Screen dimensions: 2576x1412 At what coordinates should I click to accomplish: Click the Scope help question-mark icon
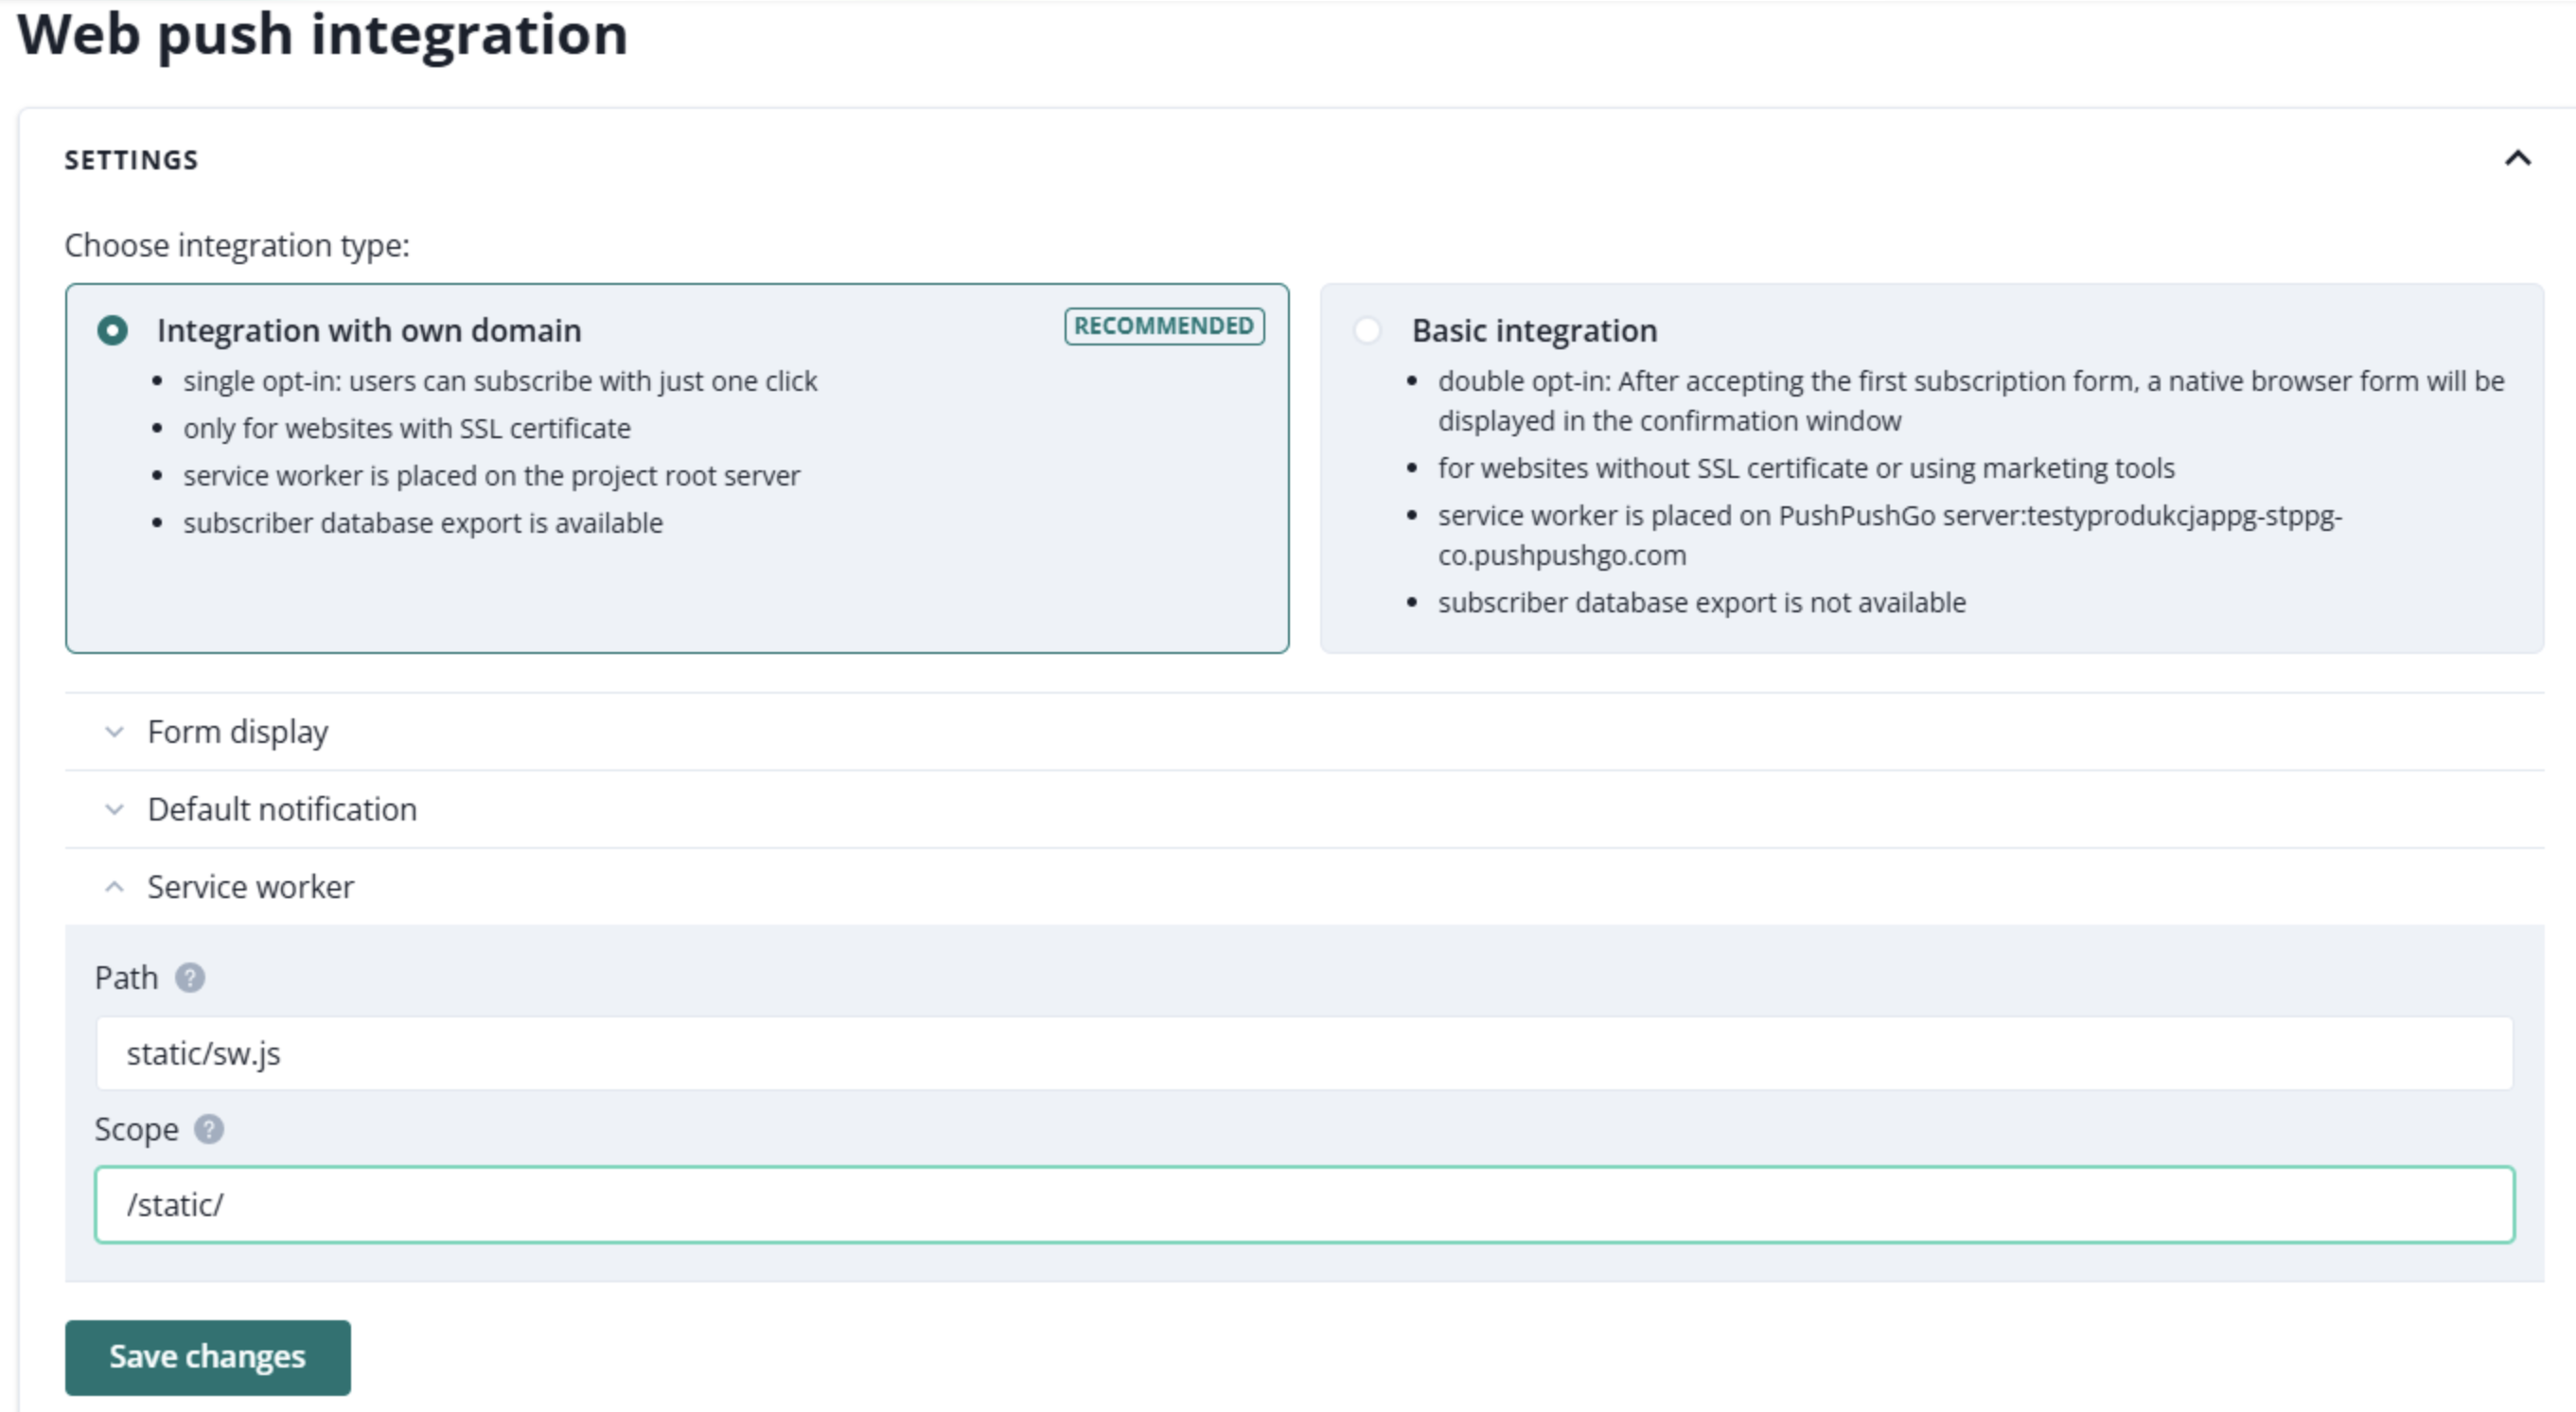pos(208,1129)
